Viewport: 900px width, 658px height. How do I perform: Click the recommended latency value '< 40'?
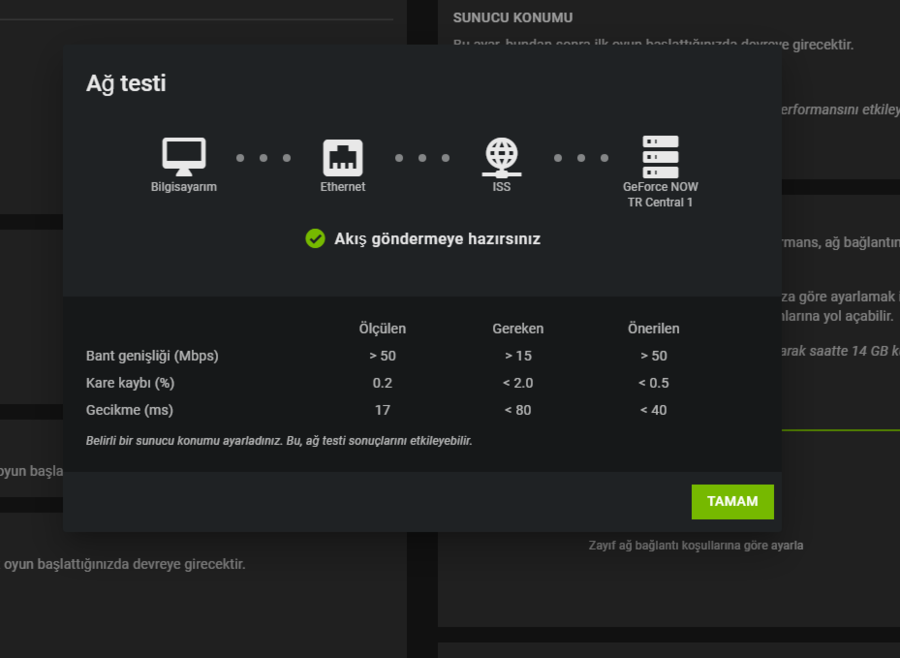coord(653,410)
